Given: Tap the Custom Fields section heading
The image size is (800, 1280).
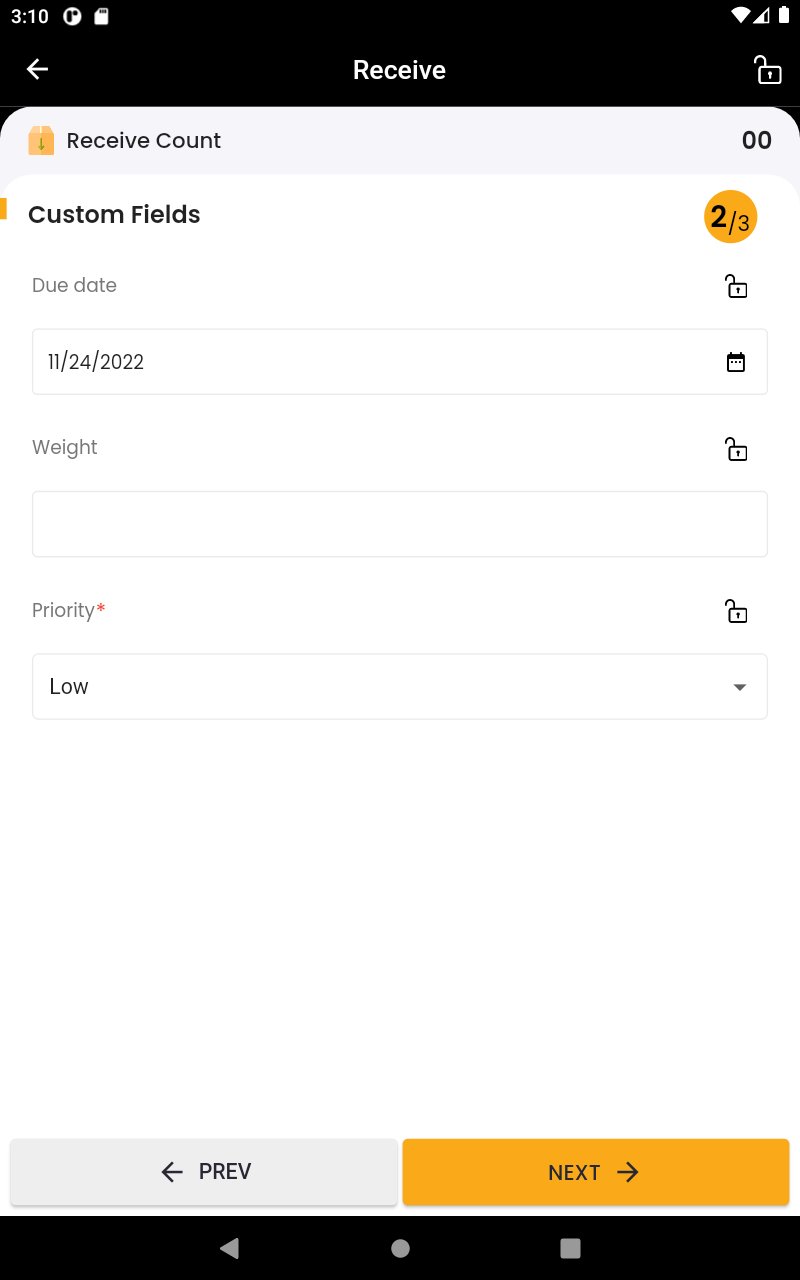Looking at the screenshot, I should (114, 215).
